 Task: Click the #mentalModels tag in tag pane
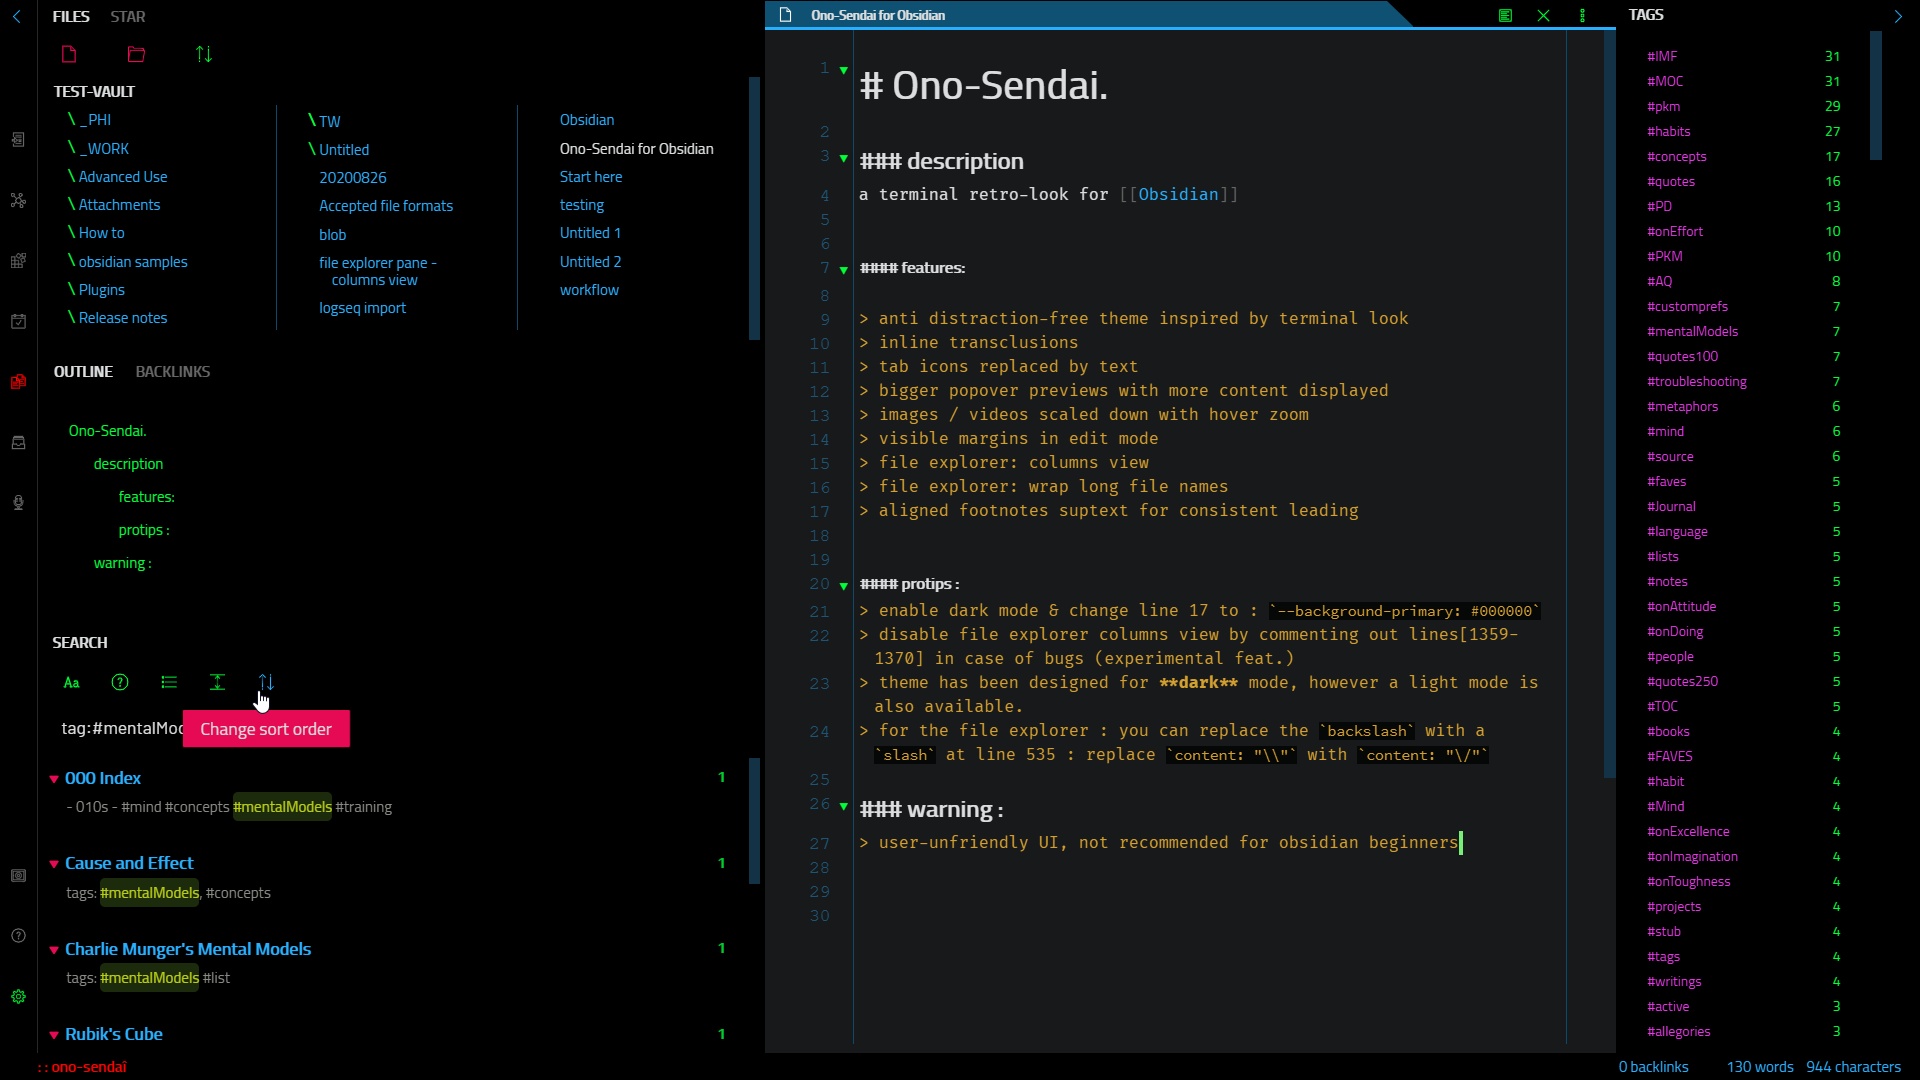tap(1692, 331)
